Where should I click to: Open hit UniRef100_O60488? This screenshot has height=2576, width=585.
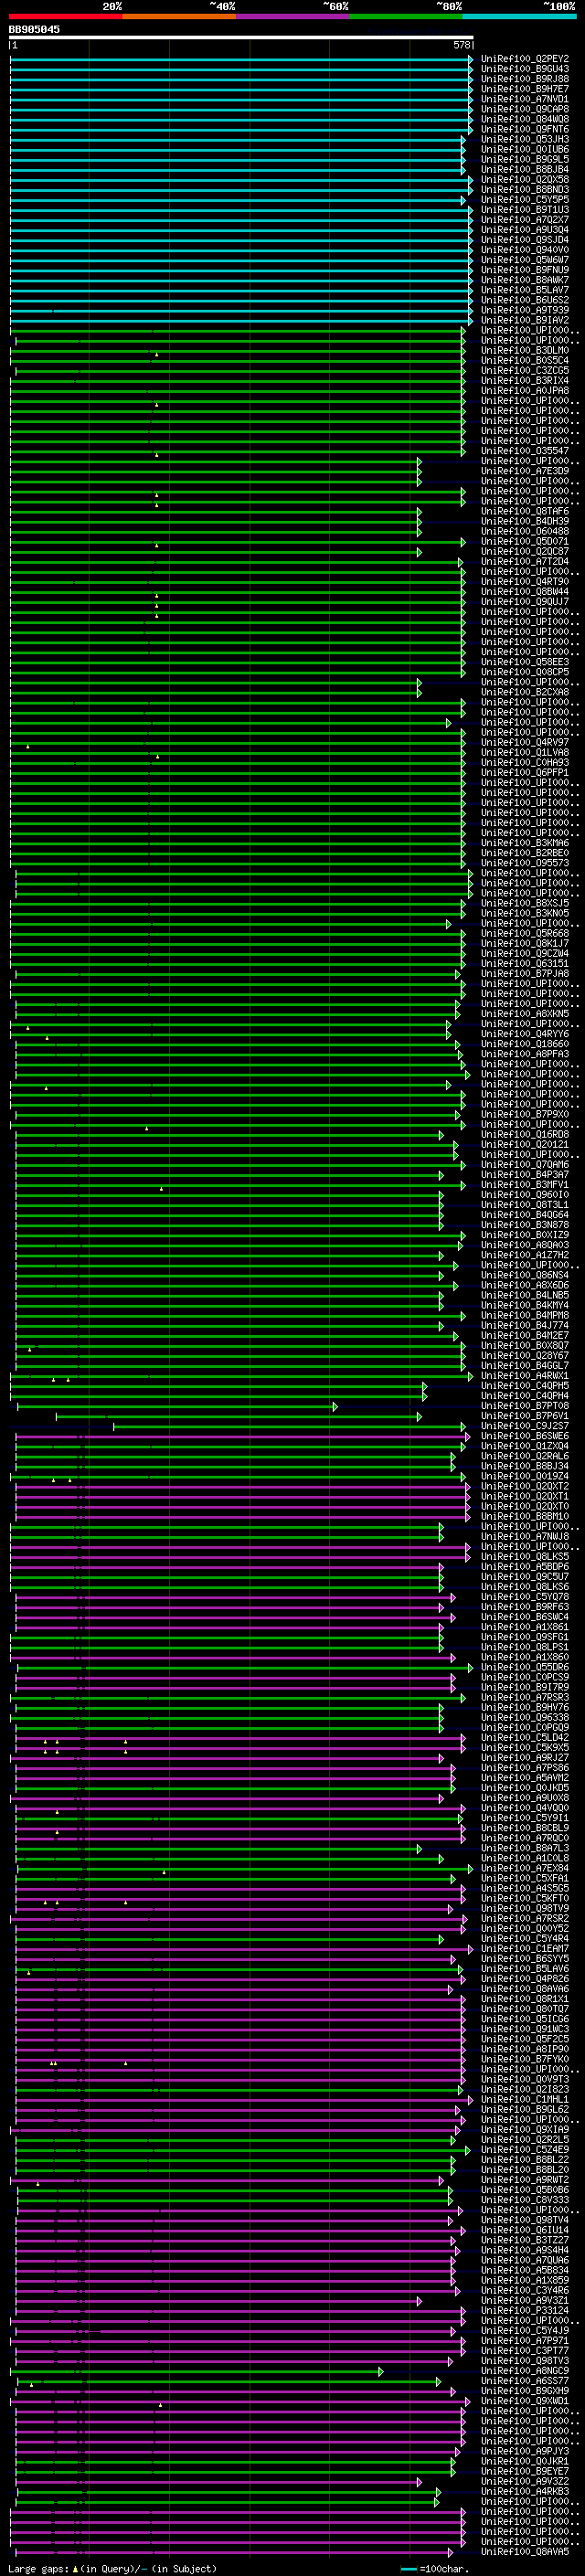click(x=525, y=531)
